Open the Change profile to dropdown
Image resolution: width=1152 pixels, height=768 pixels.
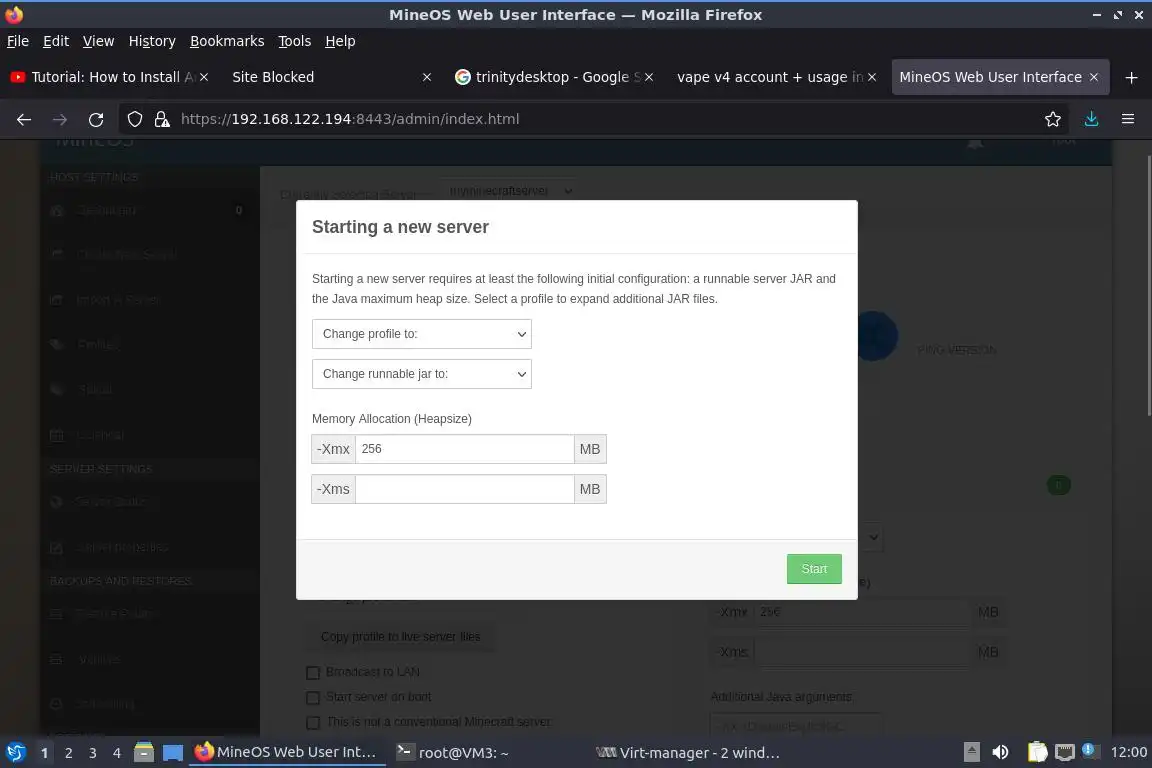[421, 334]
